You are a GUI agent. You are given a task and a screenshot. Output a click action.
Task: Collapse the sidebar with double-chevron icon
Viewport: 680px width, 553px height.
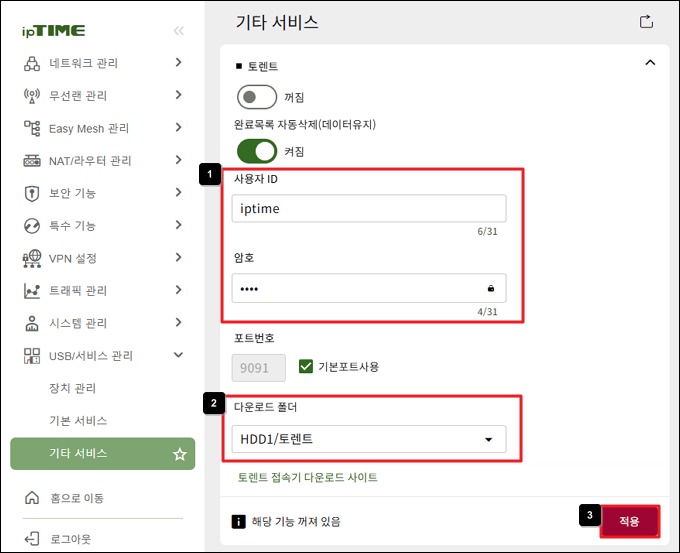pos(179,31)
